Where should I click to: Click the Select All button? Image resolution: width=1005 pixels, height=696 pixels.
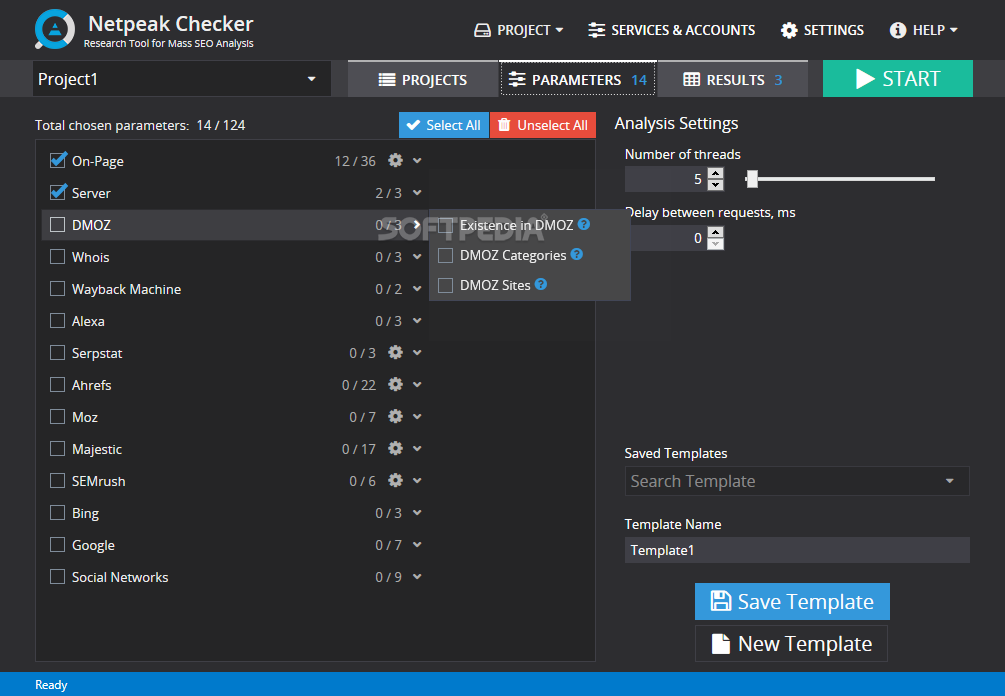(x=444, y=125)
